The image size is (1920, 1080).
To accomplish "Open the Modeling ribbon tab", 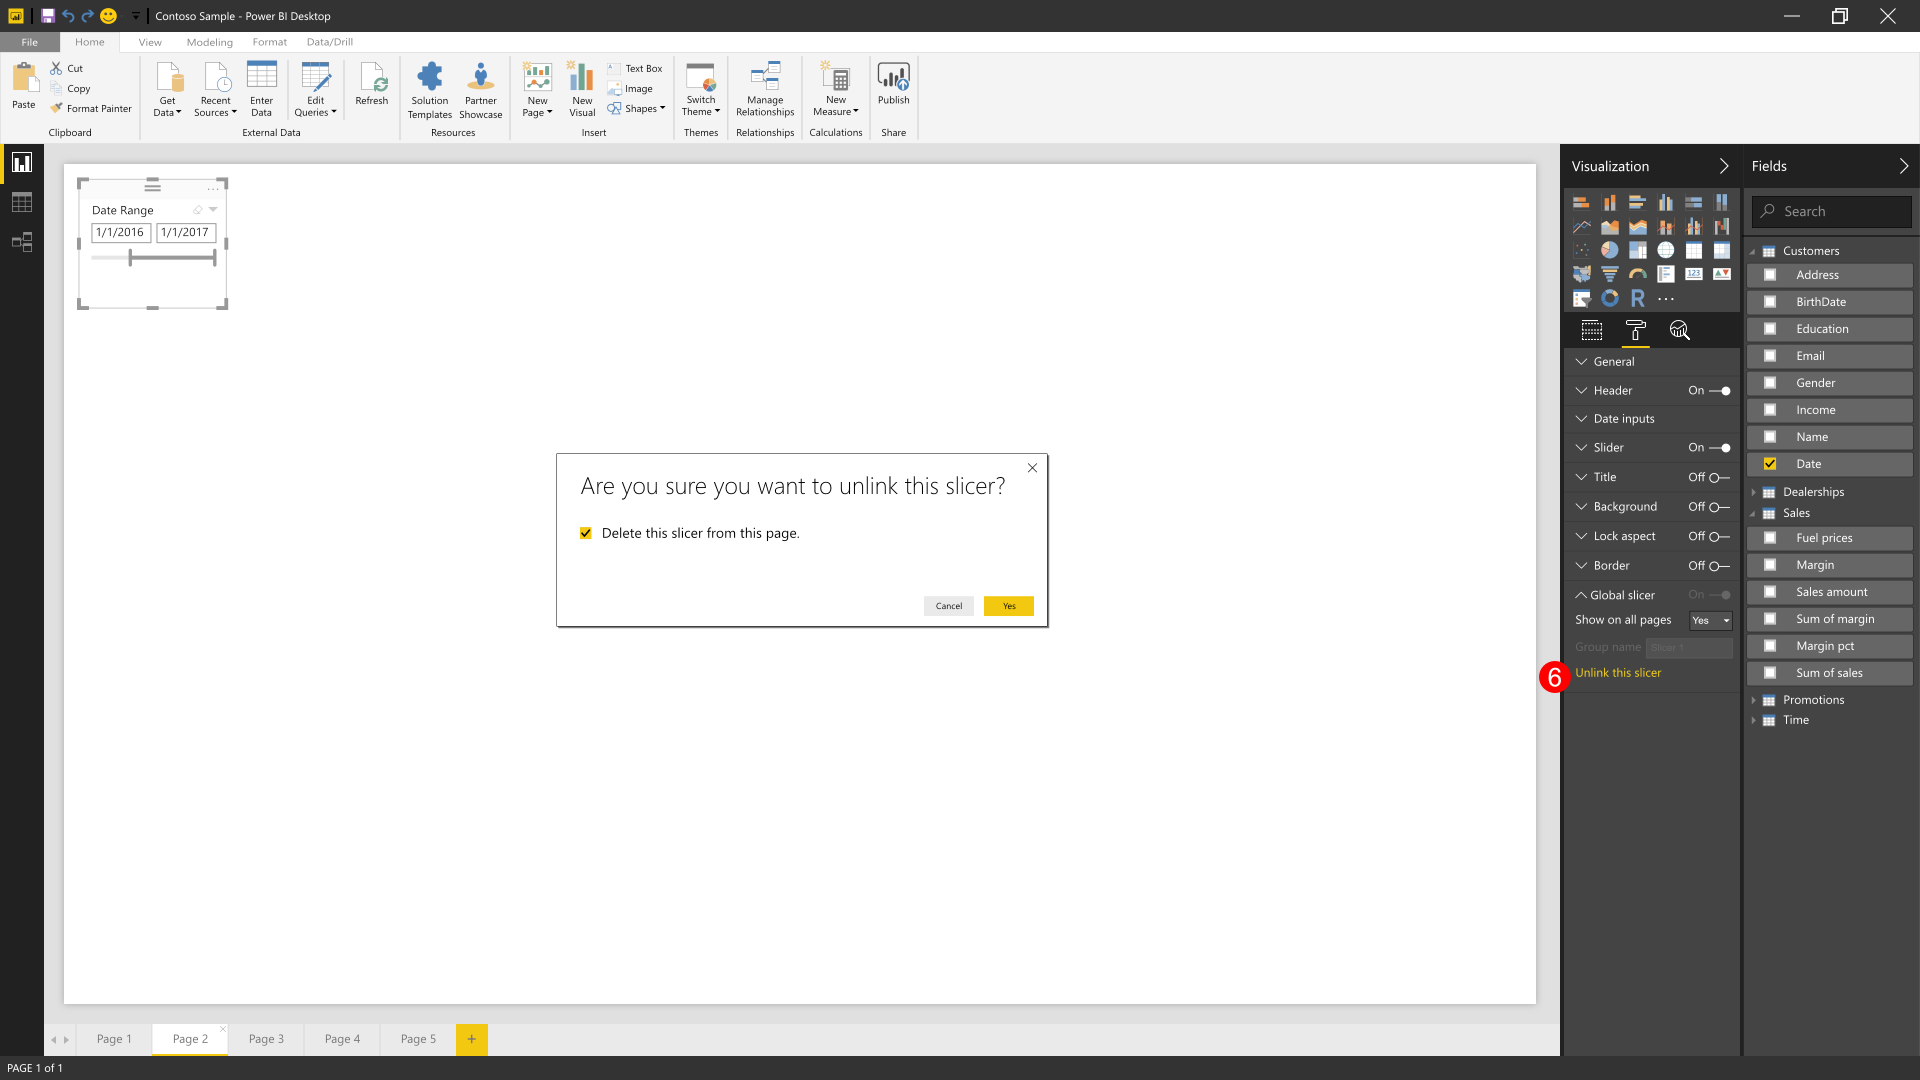I will click(x=209, y=42).
